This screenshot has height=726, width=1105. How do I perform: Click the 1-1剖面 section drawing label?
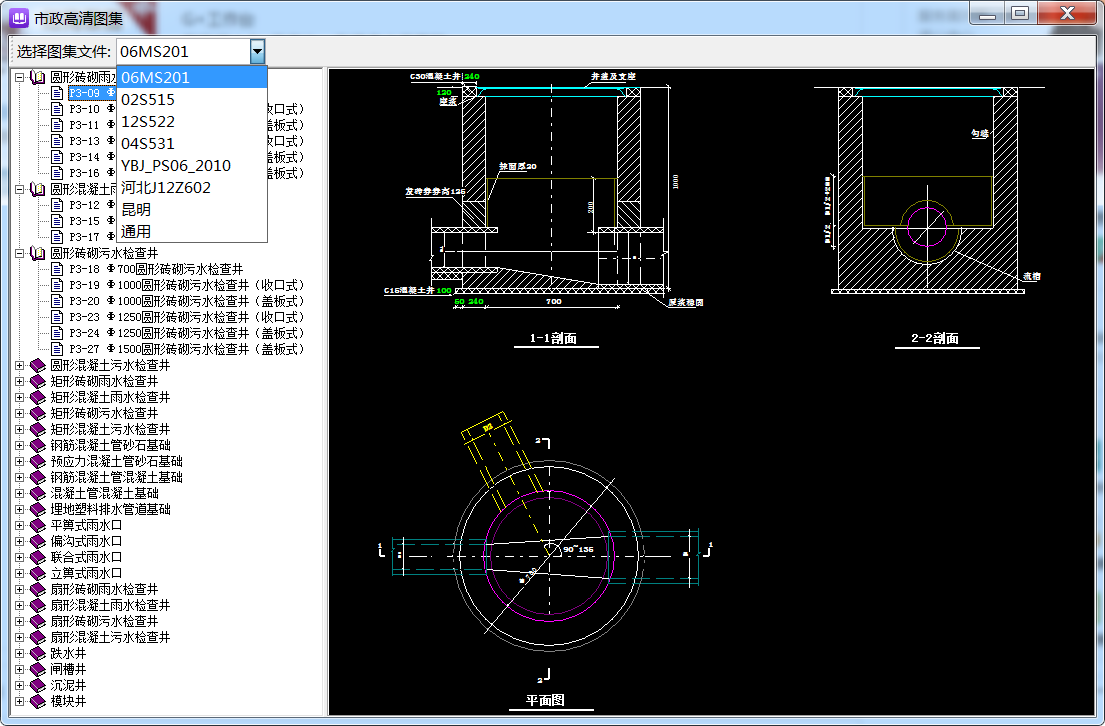tap(554, 338)
